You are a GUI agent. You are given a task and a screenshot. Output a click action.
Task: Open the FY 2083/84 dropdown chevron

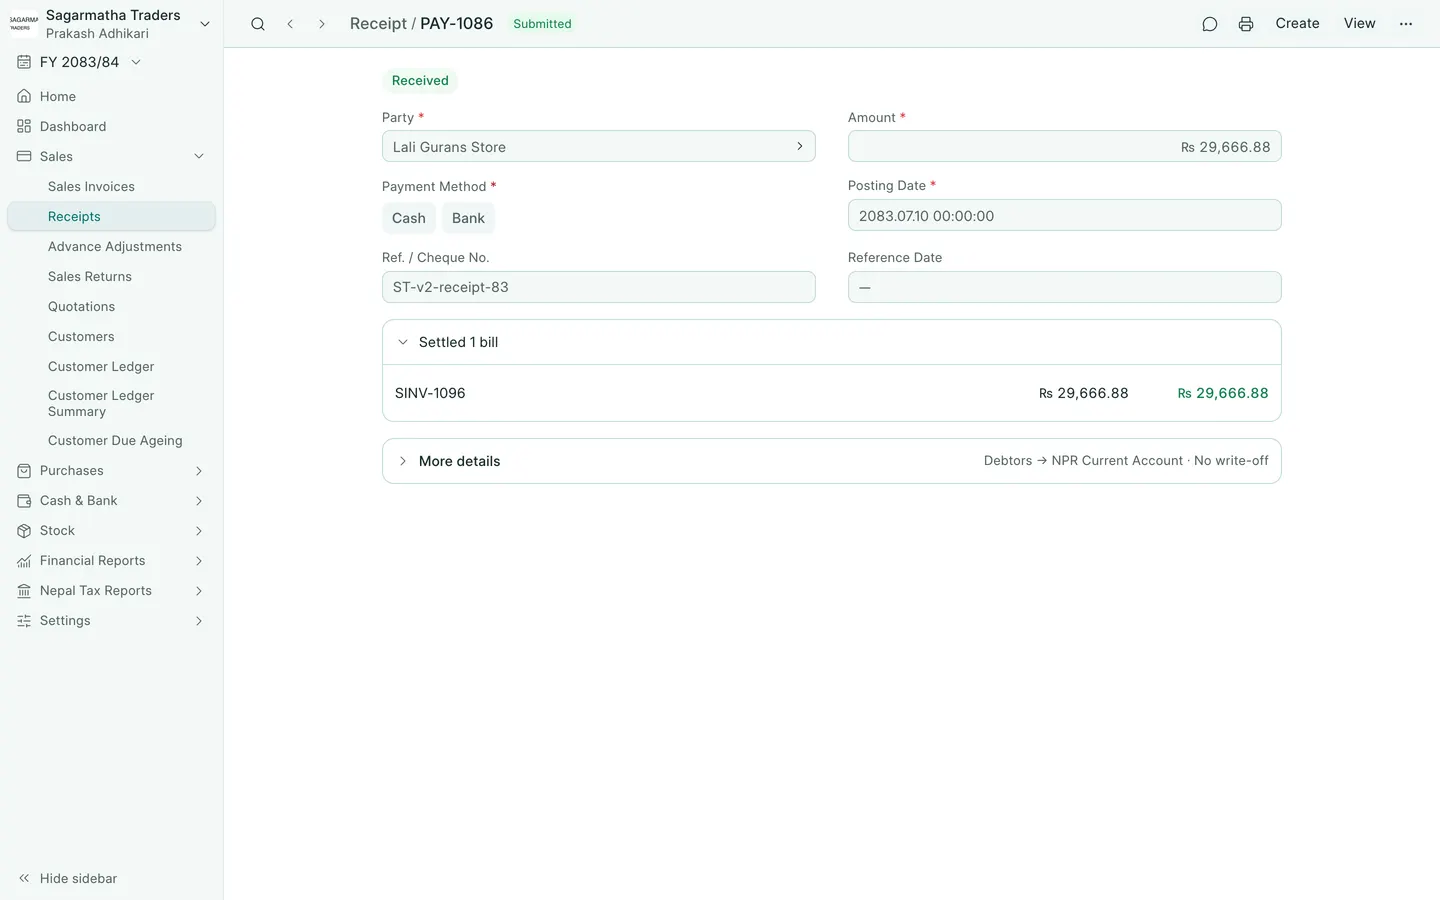coord(136,62)
